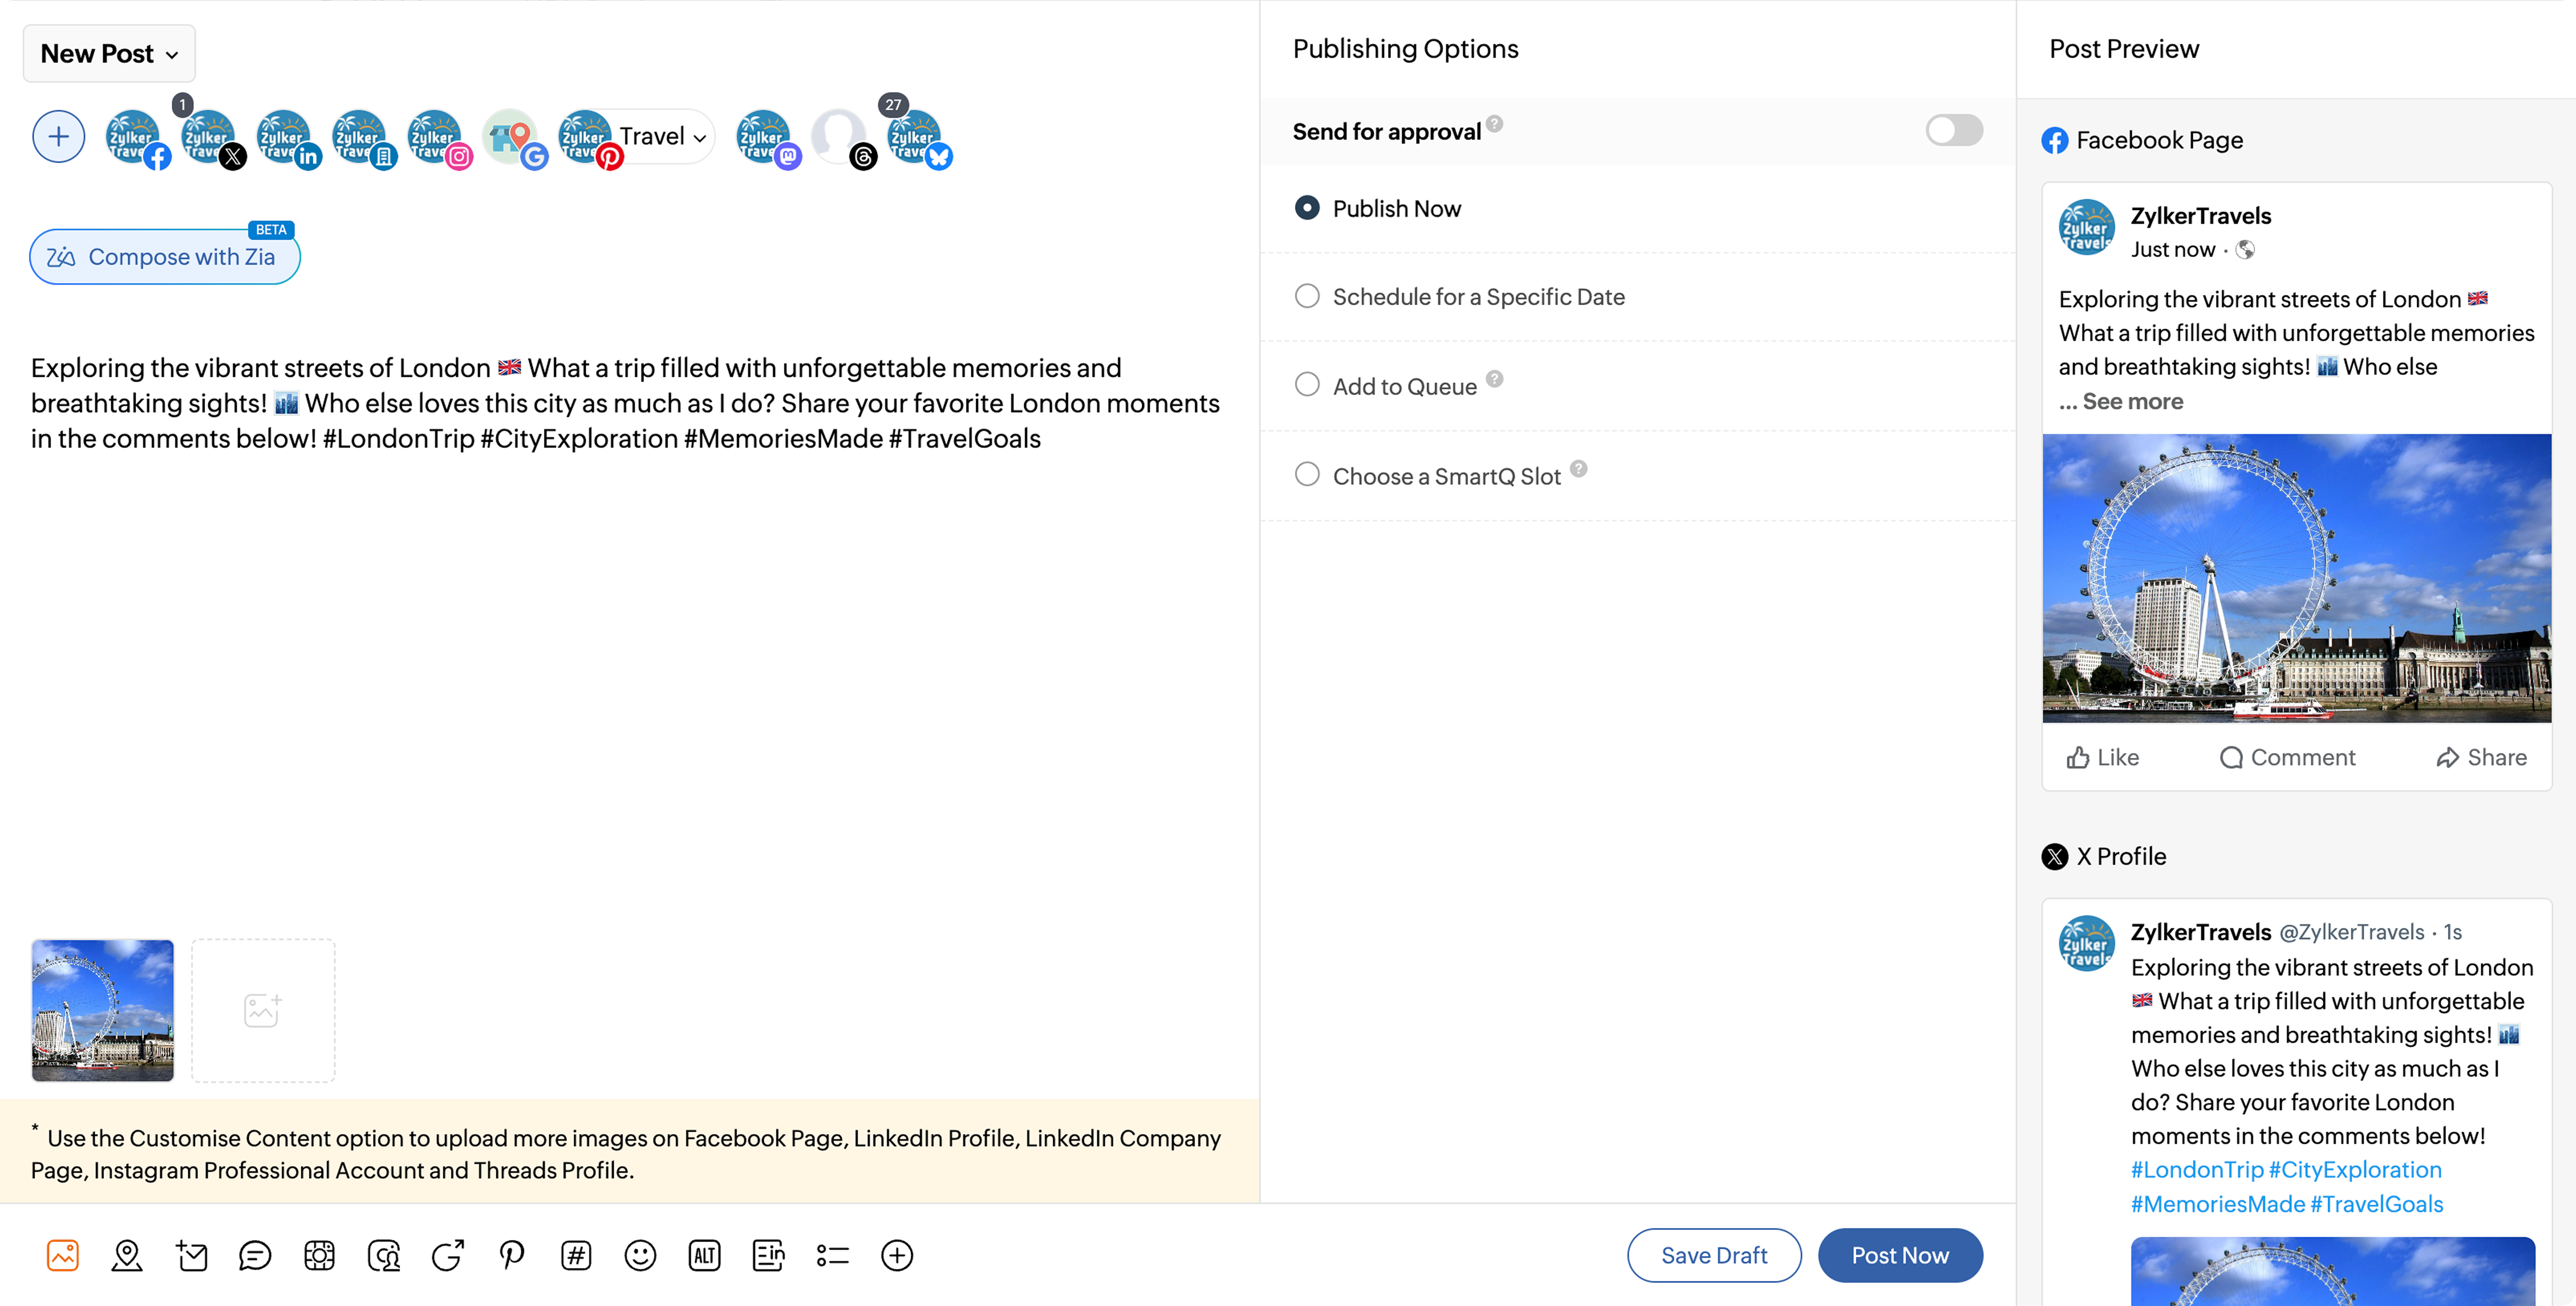The height and width of the screenshot is (1306, 2576).
Task: Expand the Travel board dropdown
Action: click(663, 137)
